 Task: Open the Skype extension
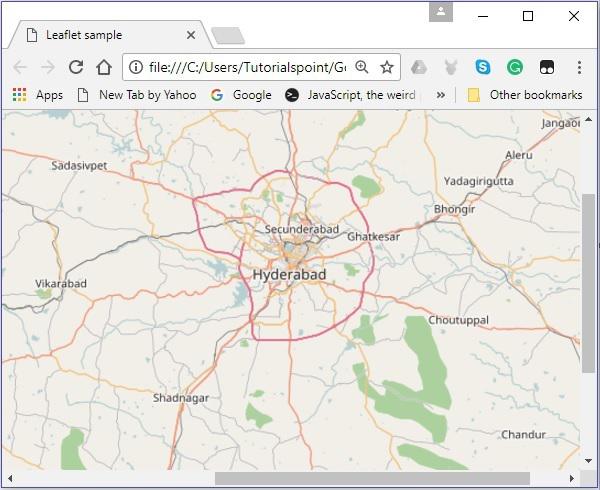tap(483, 67)
